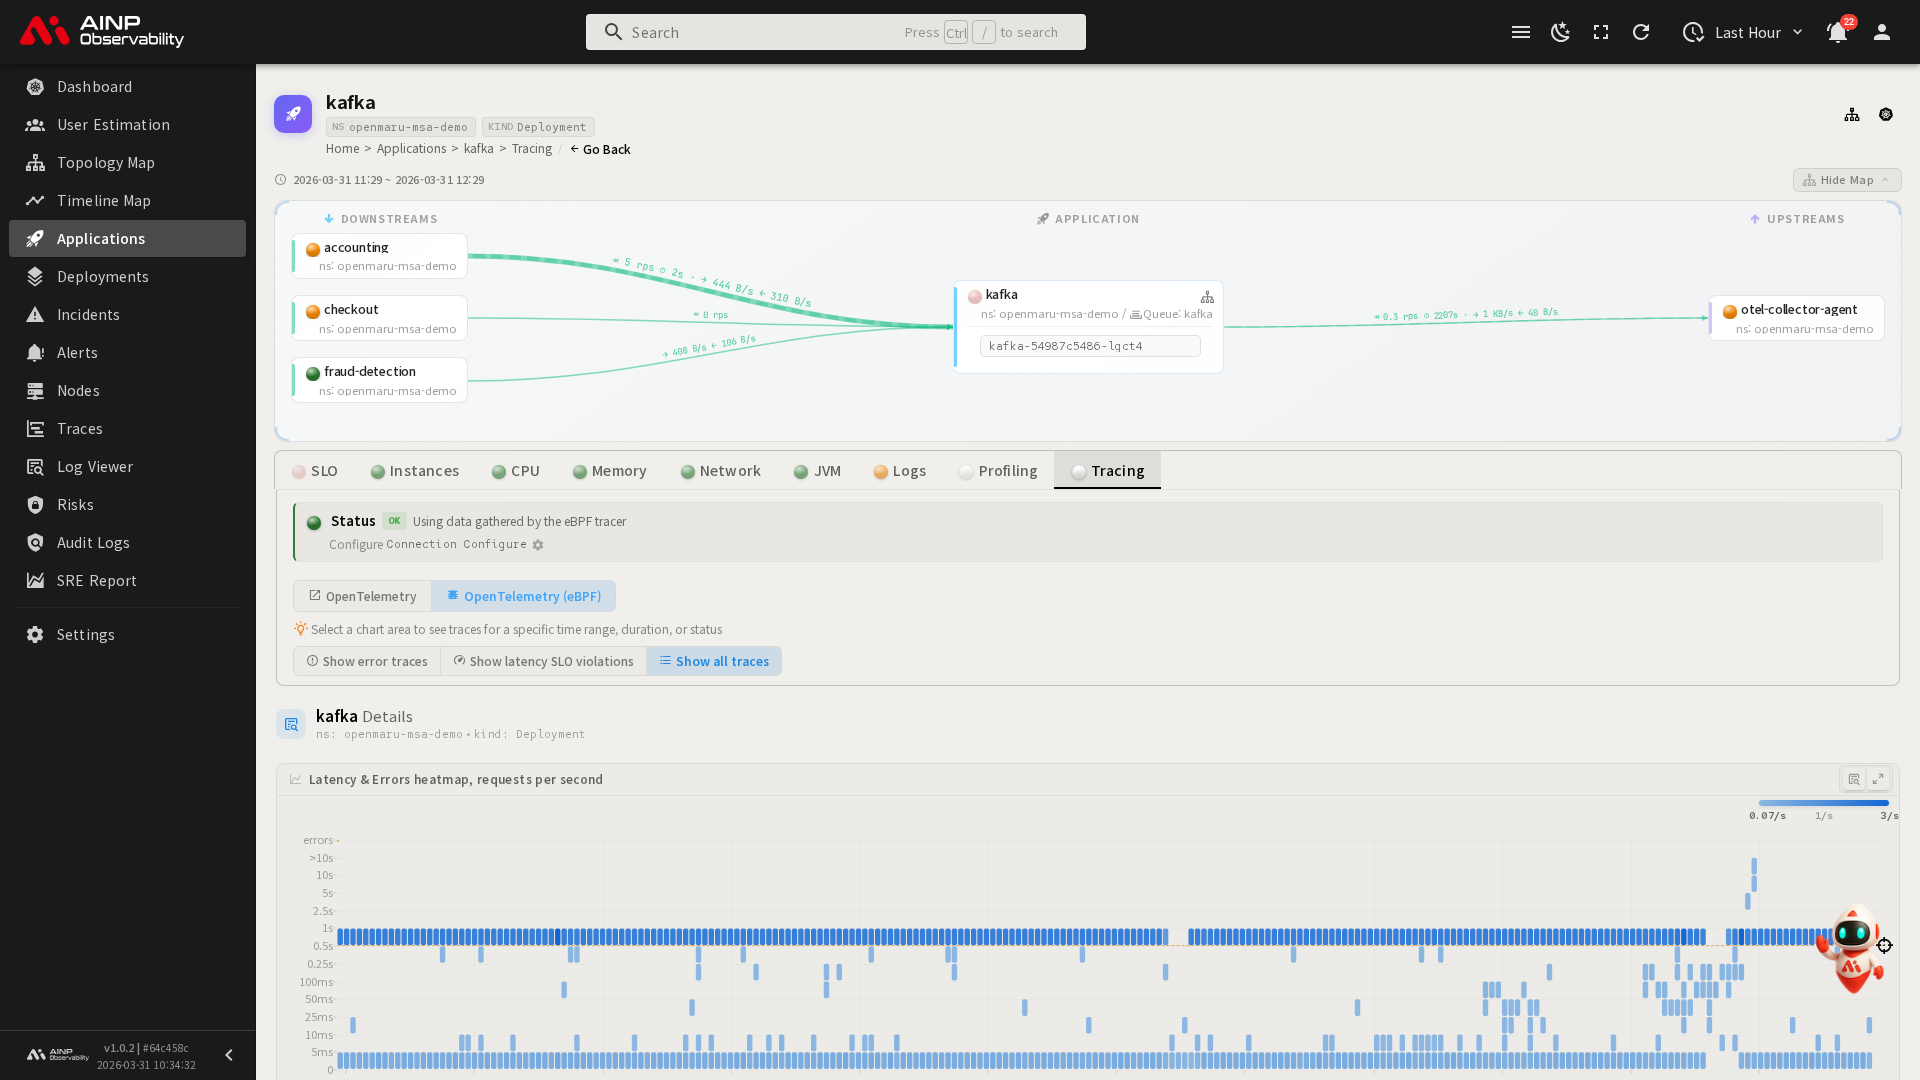The image size is (1920, 1080).
Task: Open Topology Map in sidebar
Action: point(106,163)
